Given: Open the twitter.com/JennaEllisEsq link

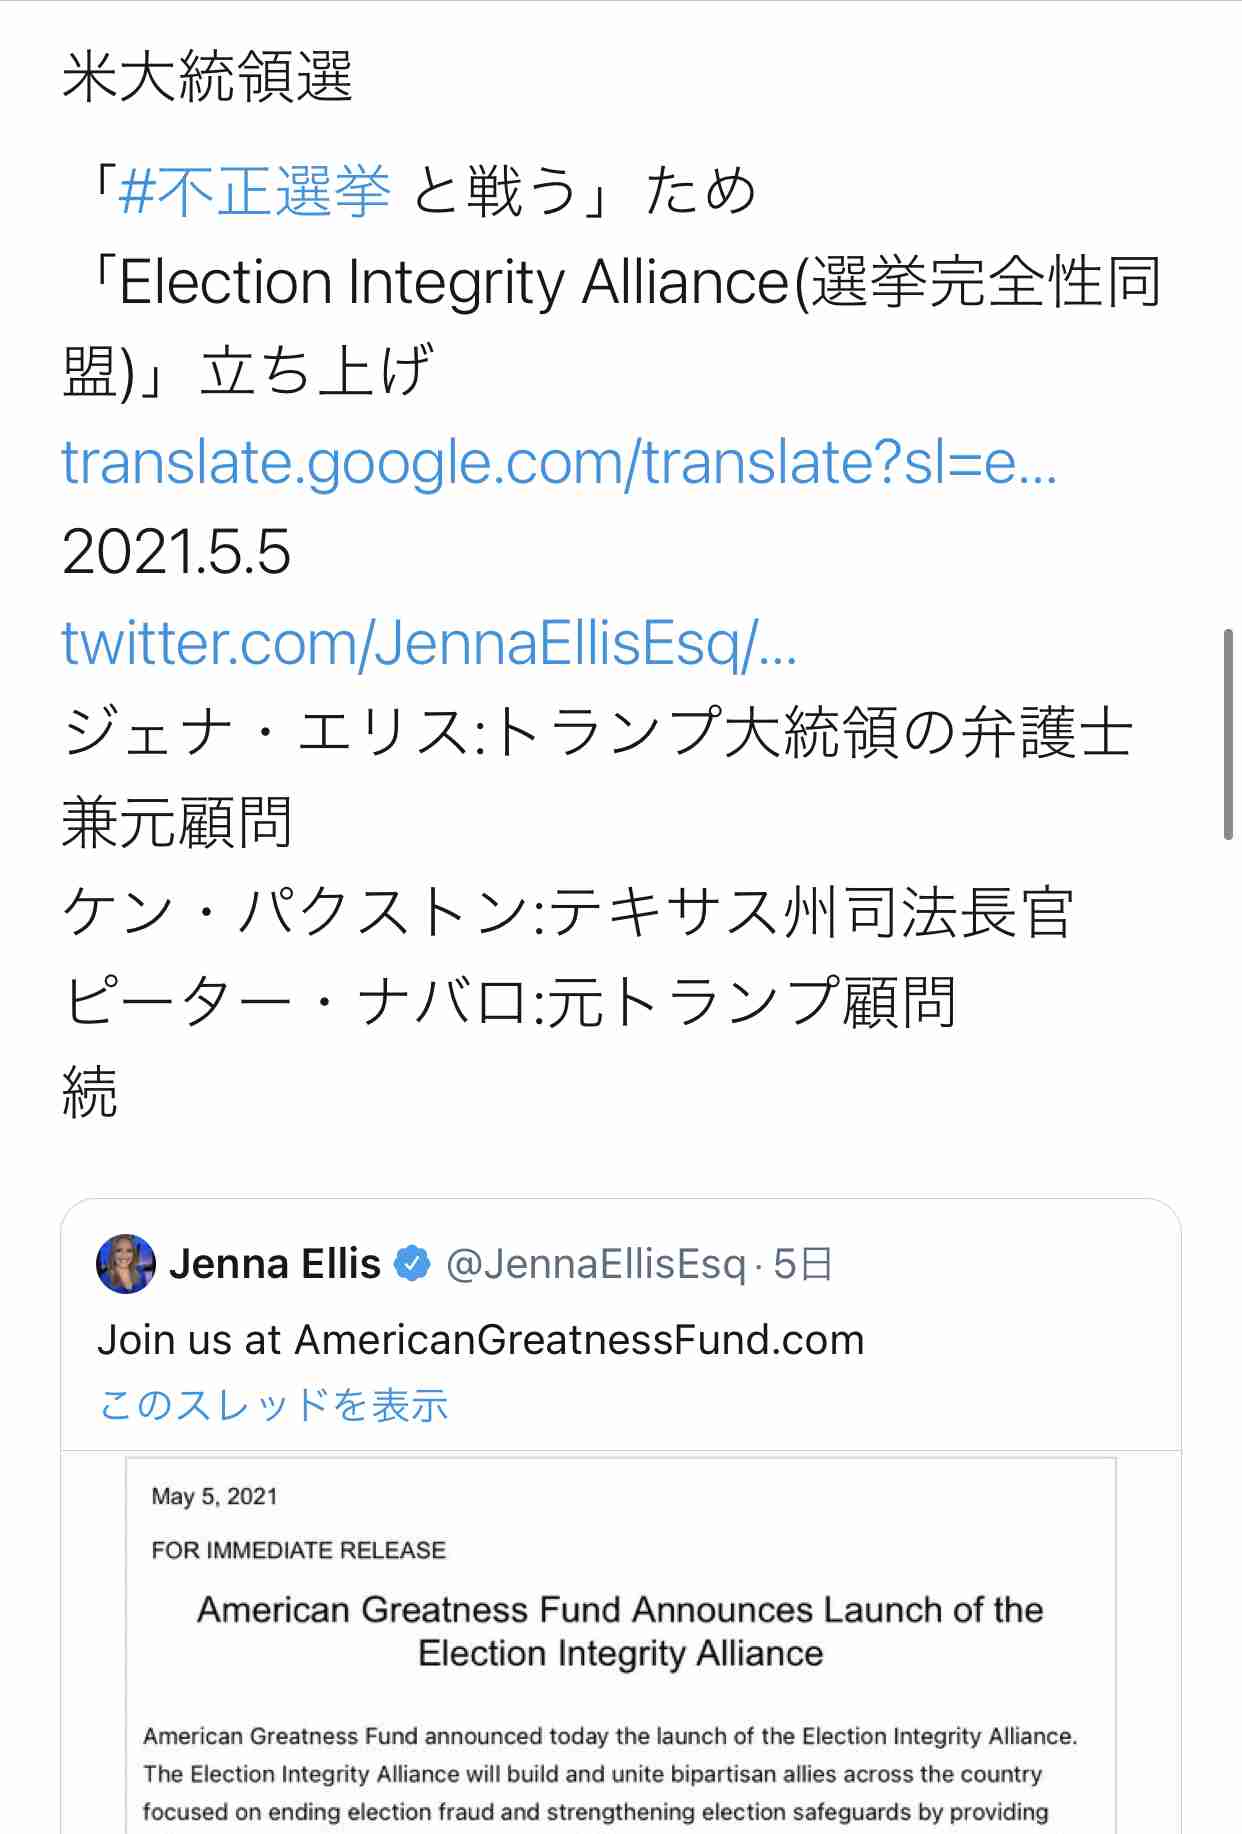Looking at the screenshot, I should tap(430, 648).
